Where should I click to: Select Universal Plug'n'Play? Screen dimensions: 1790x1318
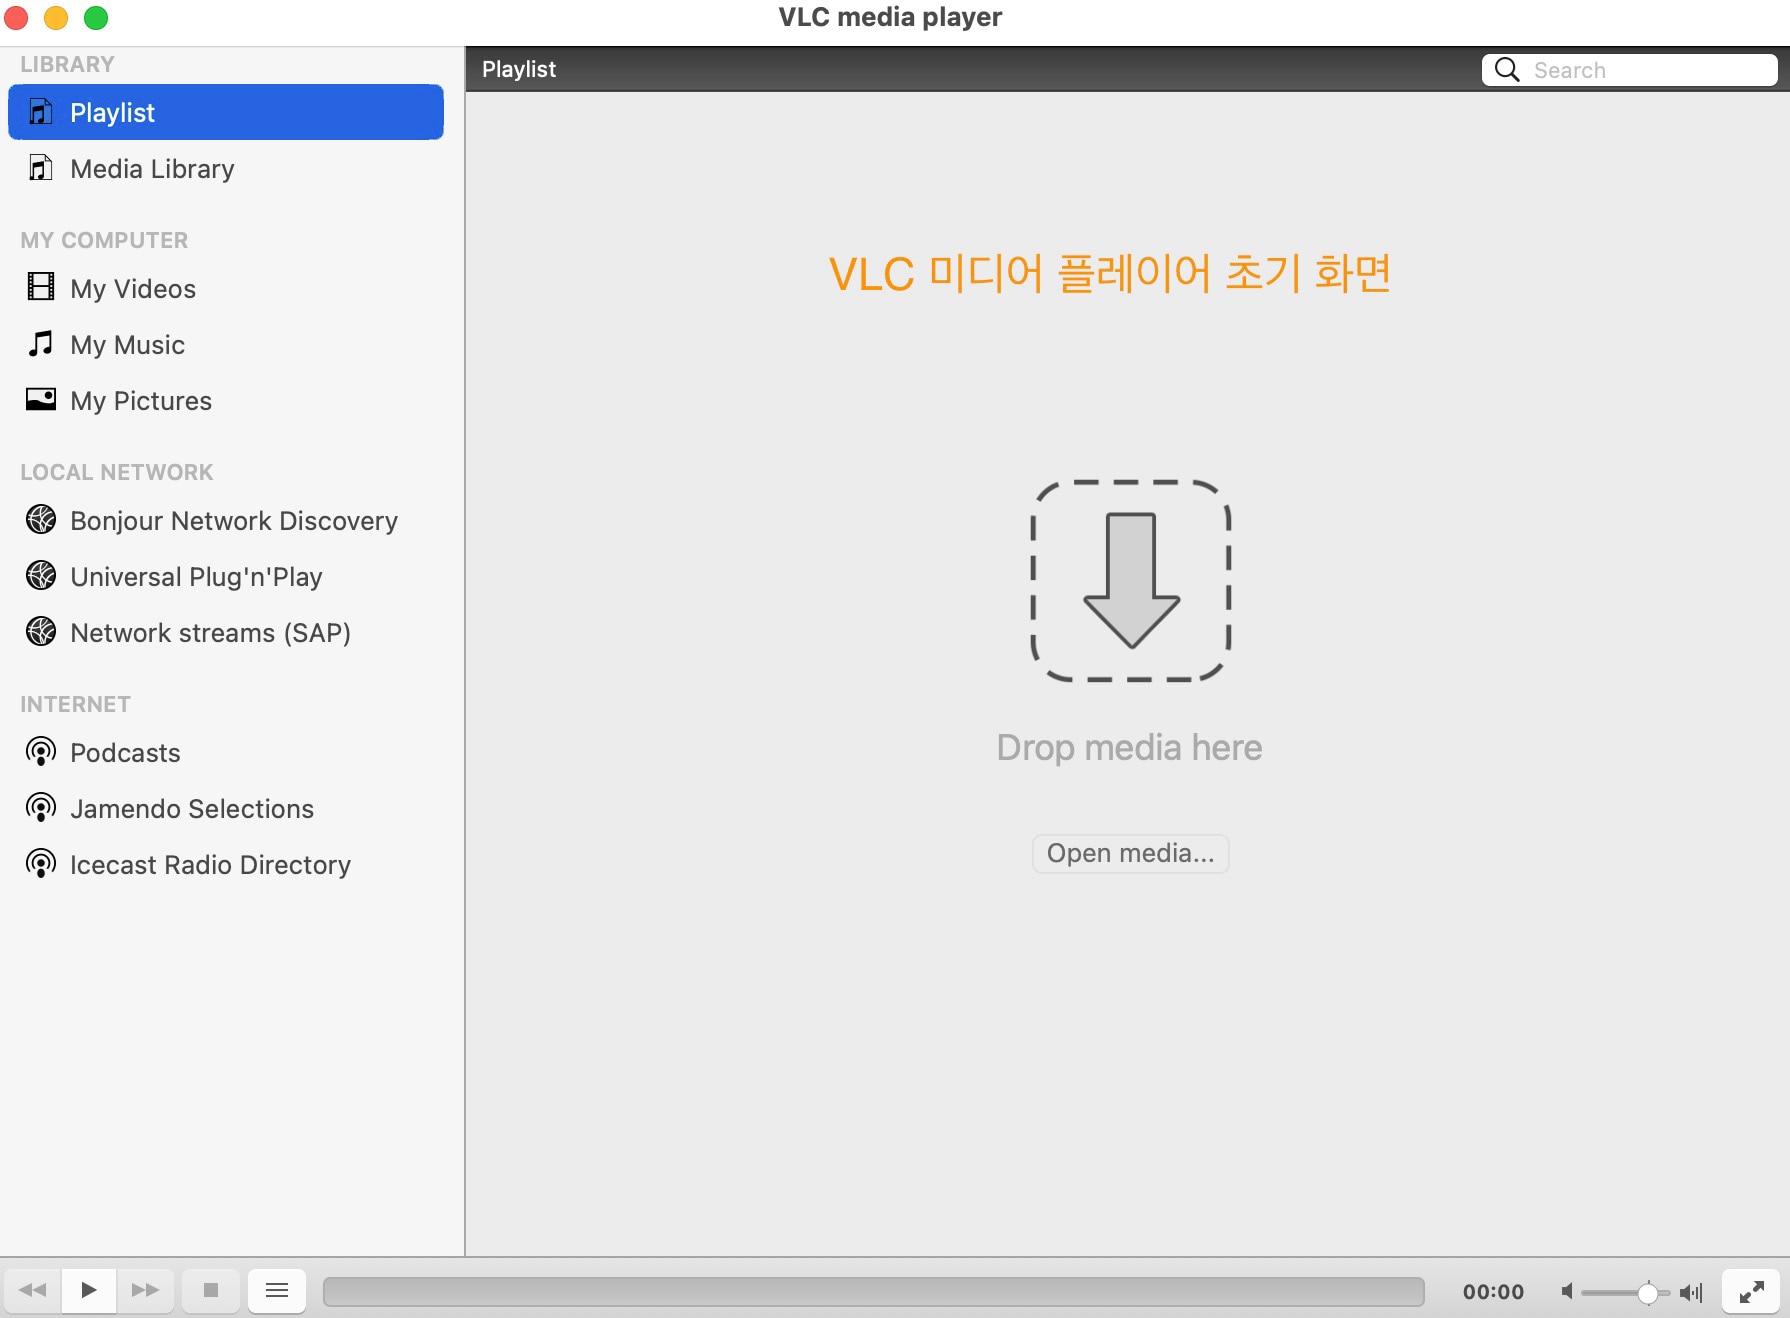(226, 576)
